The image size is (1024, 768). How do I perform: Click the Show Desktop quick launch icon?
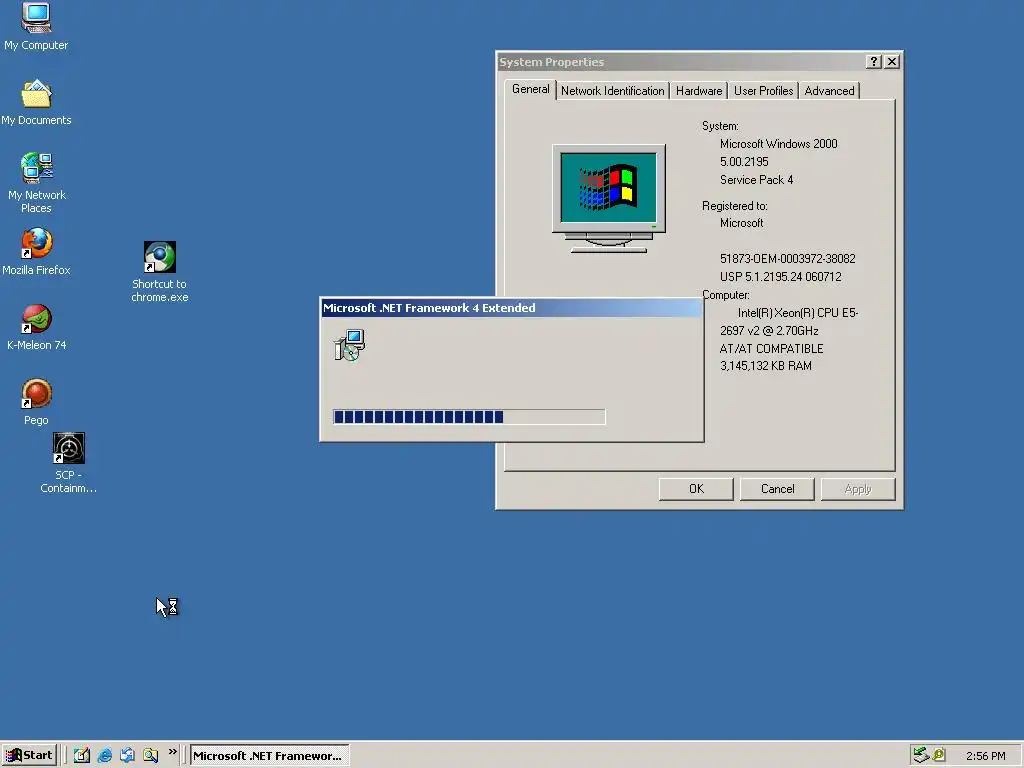pos(82,755)
